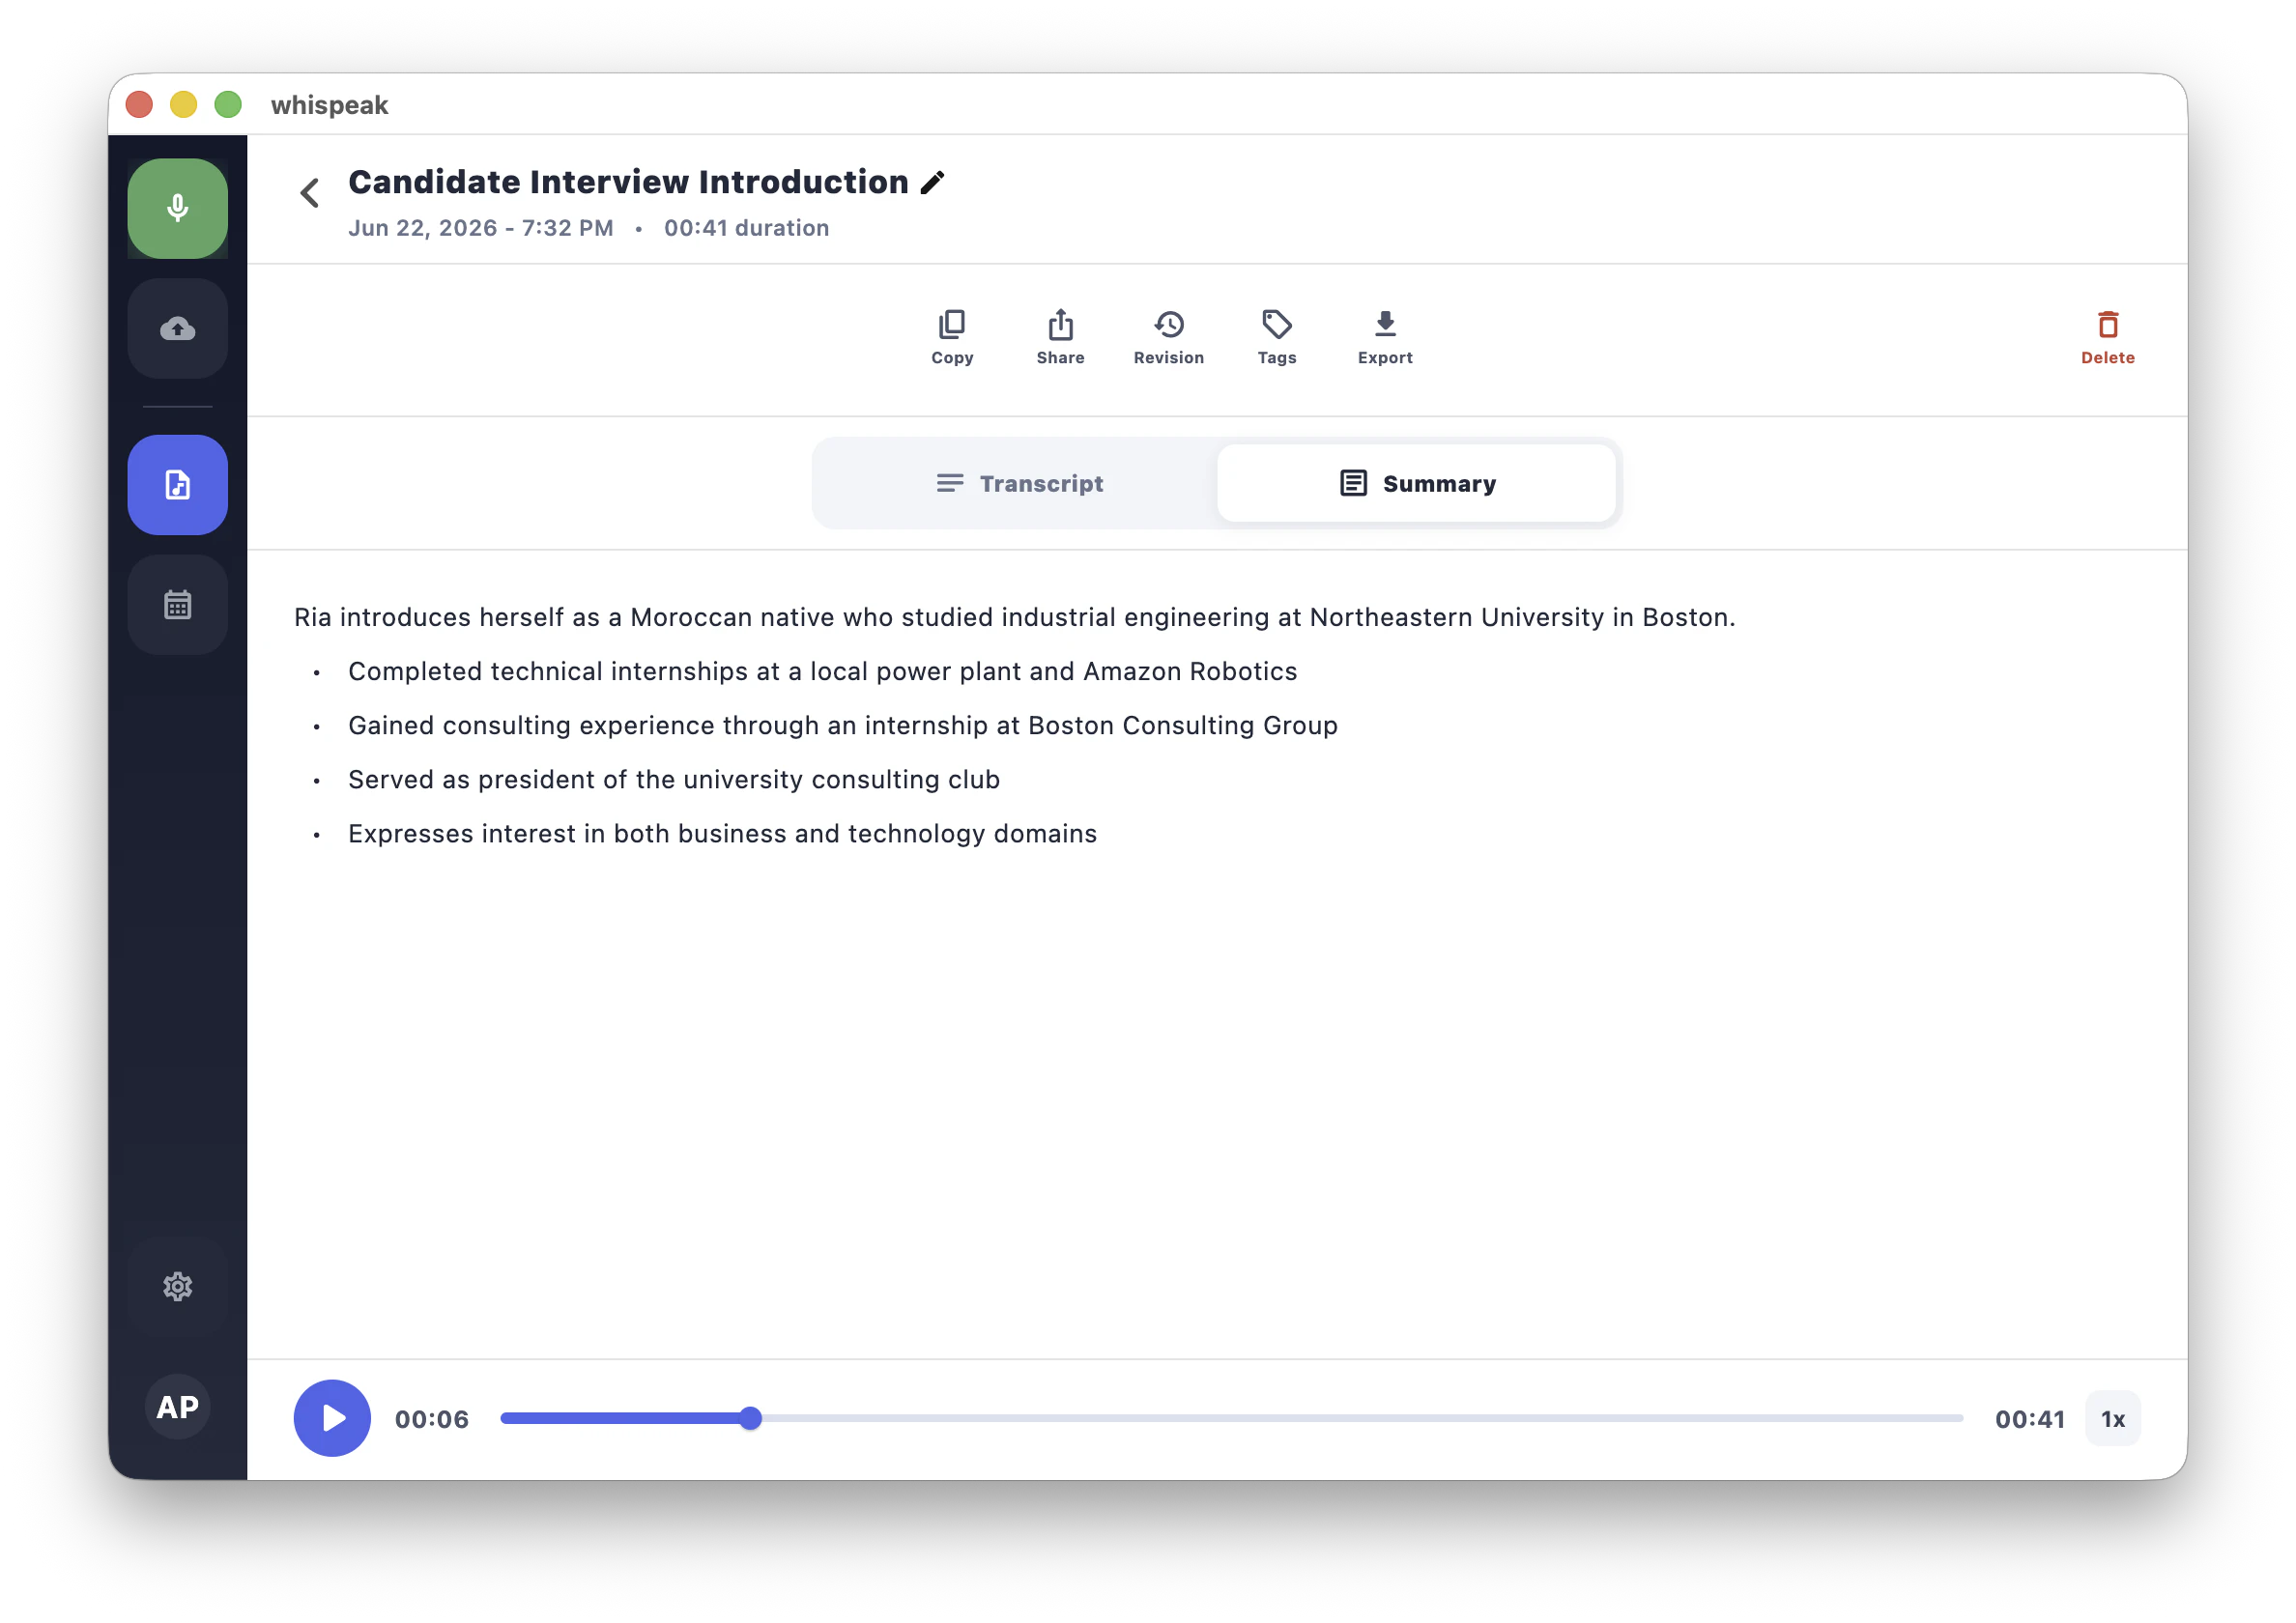Delete this recording
Screen dimensions: 2296x1623
(2107, 338)
